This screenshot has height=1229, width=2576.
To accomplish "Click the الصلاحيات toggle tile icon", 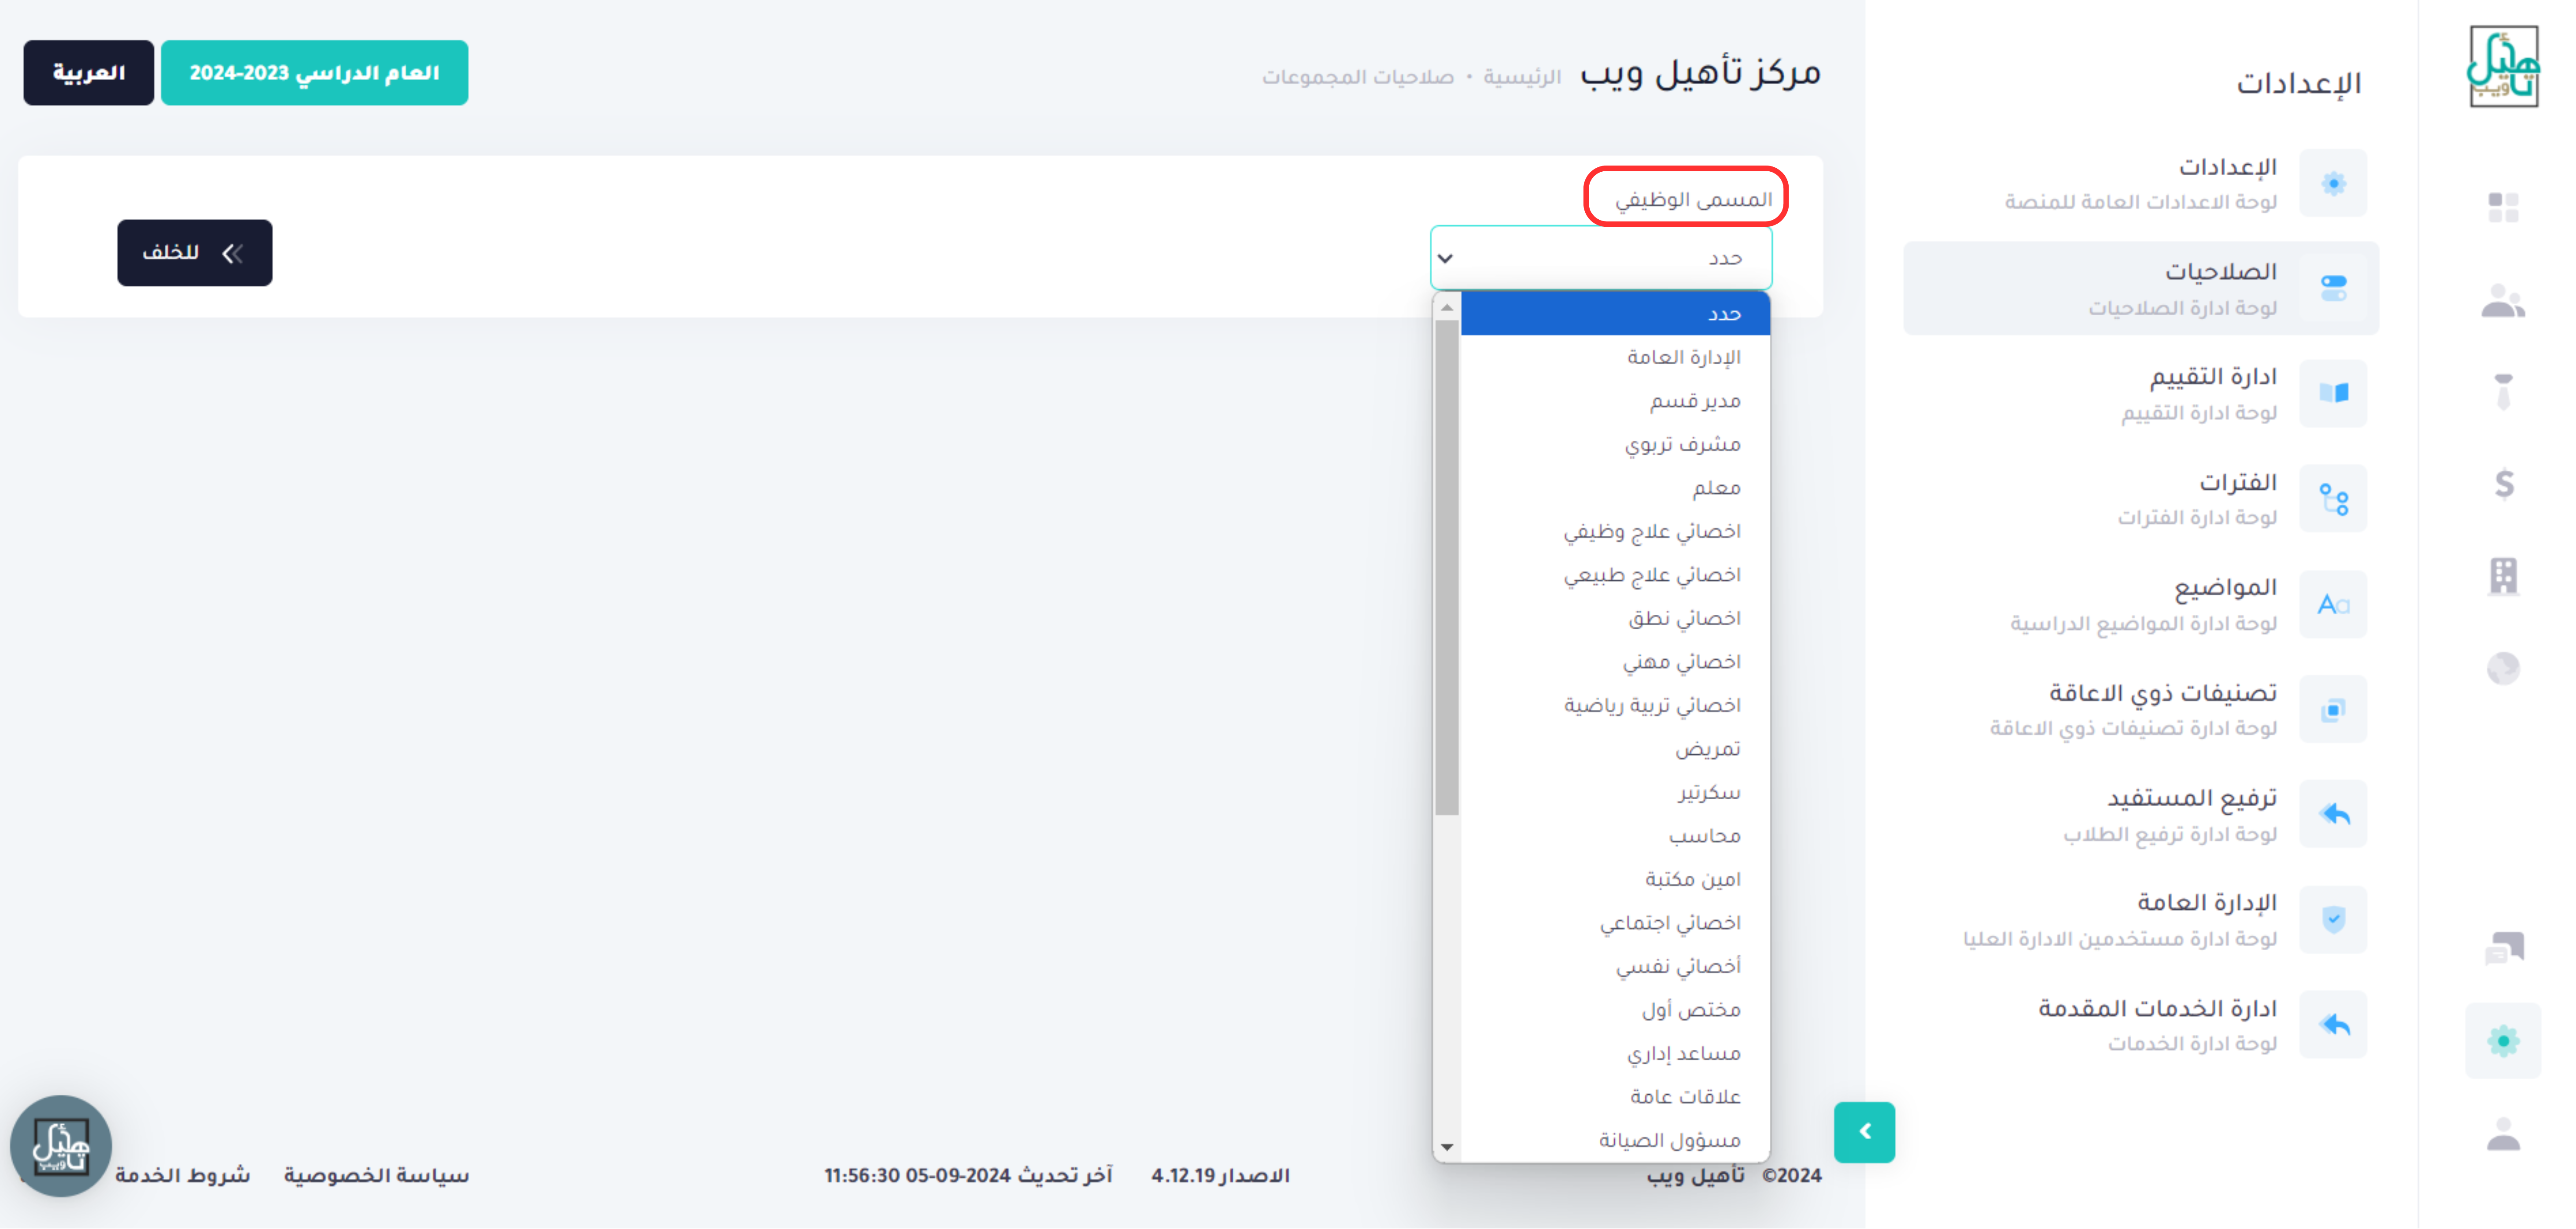I will click(2333, 288).
